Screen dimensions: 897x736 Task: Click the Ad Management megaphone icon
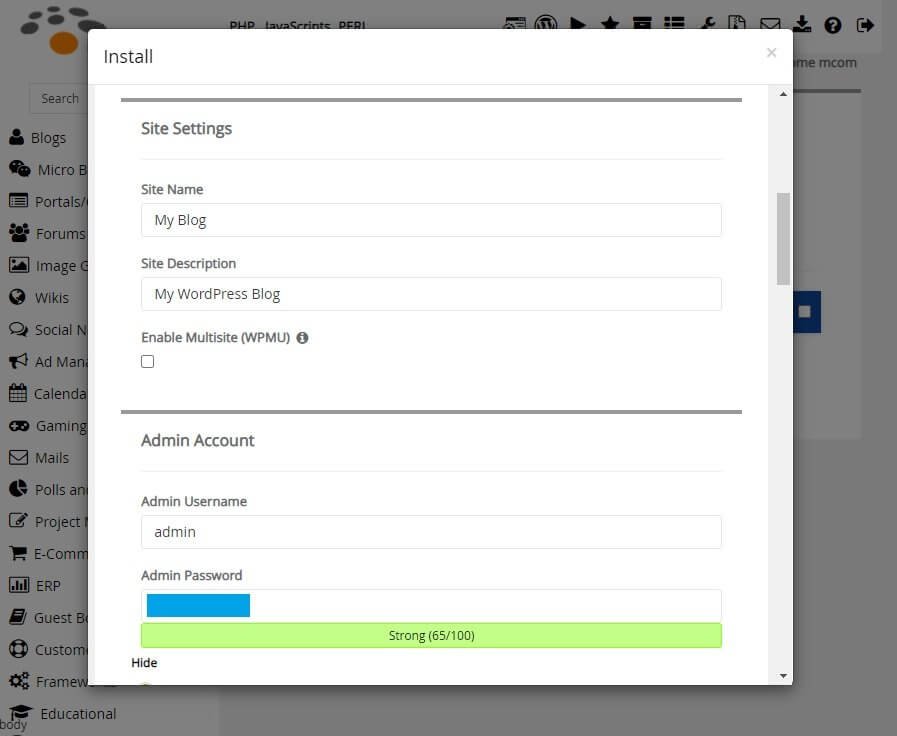coord(18,361)
